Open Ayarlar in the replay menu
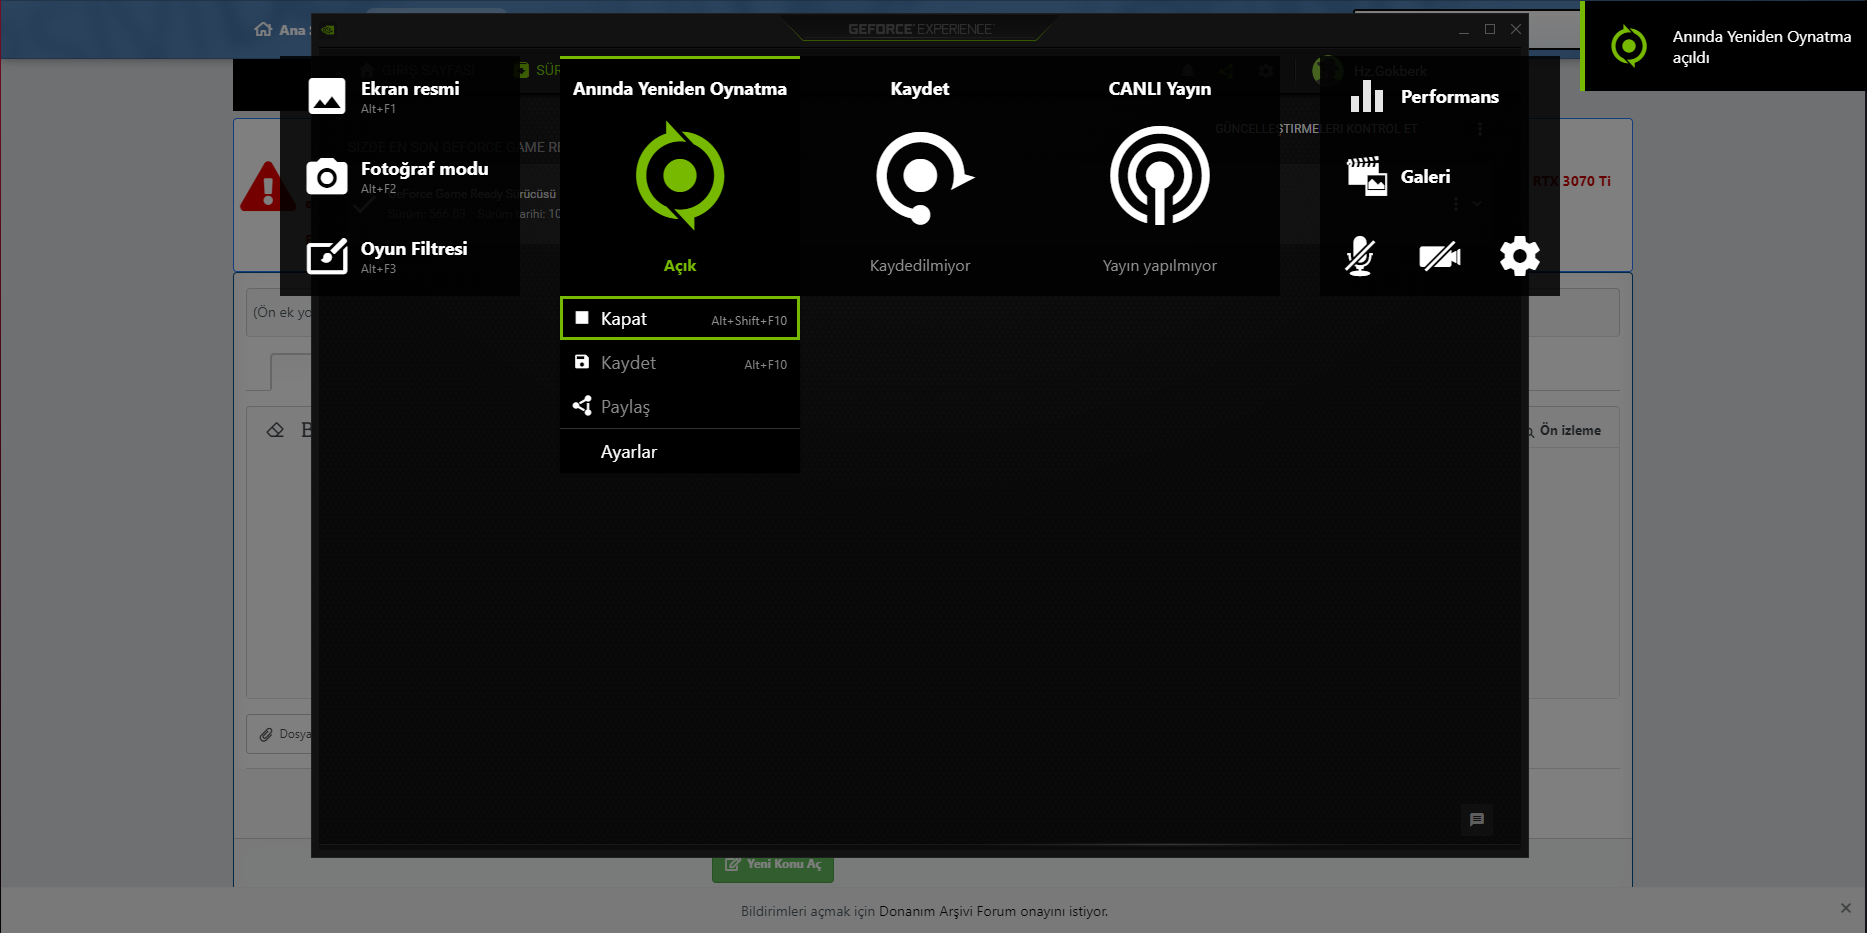The image size is (1867, 933). pos(680,452)
